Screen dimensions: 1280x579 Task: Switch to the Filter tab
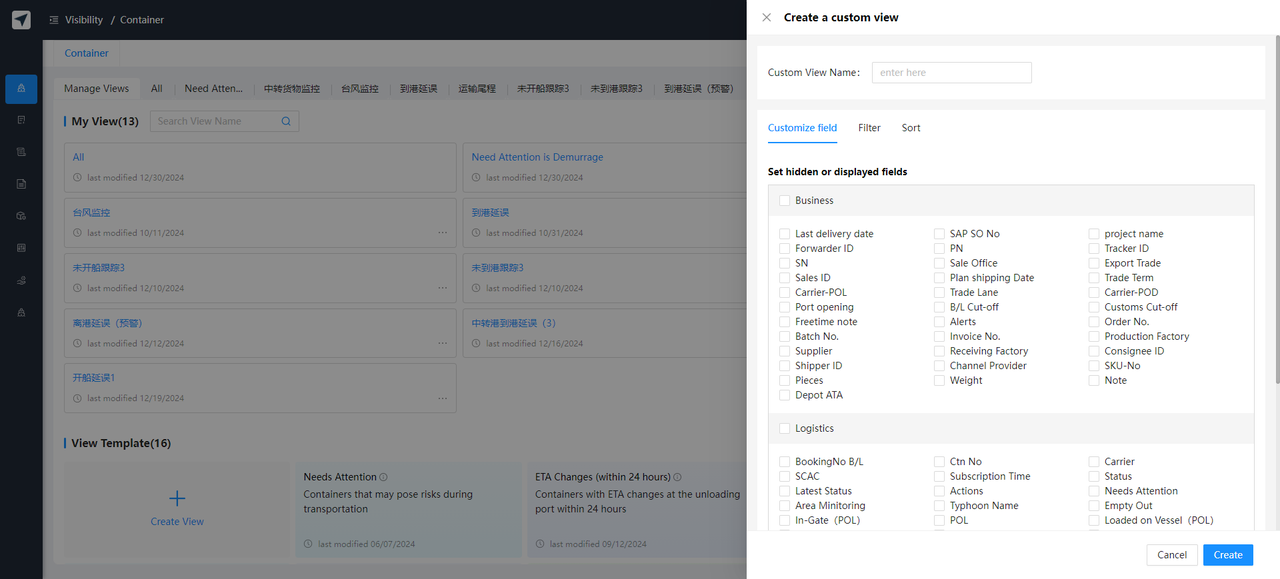point(869,128)
